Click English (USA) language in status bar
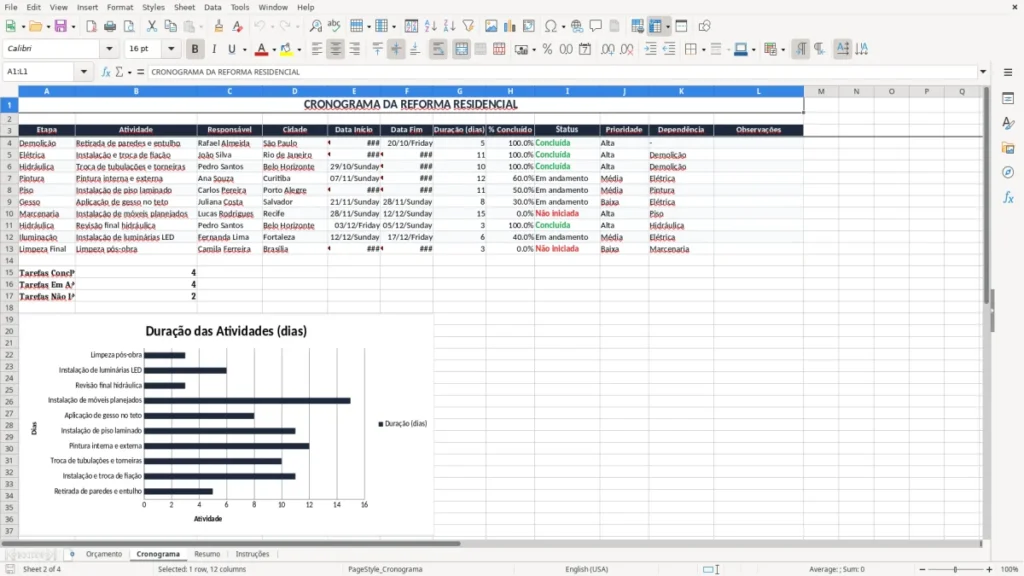Screen dimensions: 1024x576 [x=586, y=569]
